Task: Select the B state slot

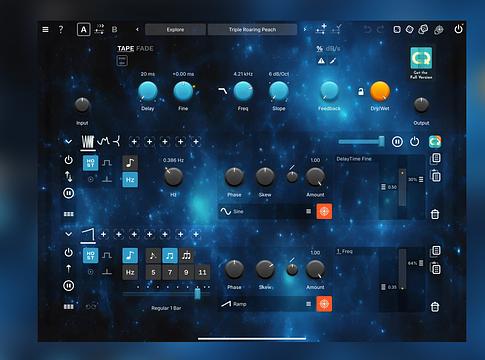Action: [114, 30]
